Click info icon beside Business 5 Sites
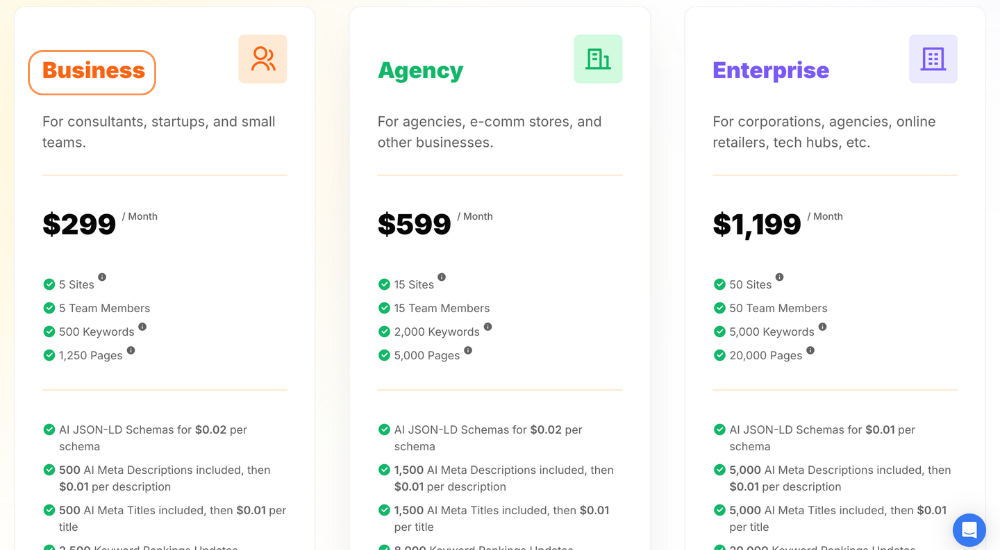This screenshot has height=550, width=1000. pyautogui.click(x=102, y=277)
